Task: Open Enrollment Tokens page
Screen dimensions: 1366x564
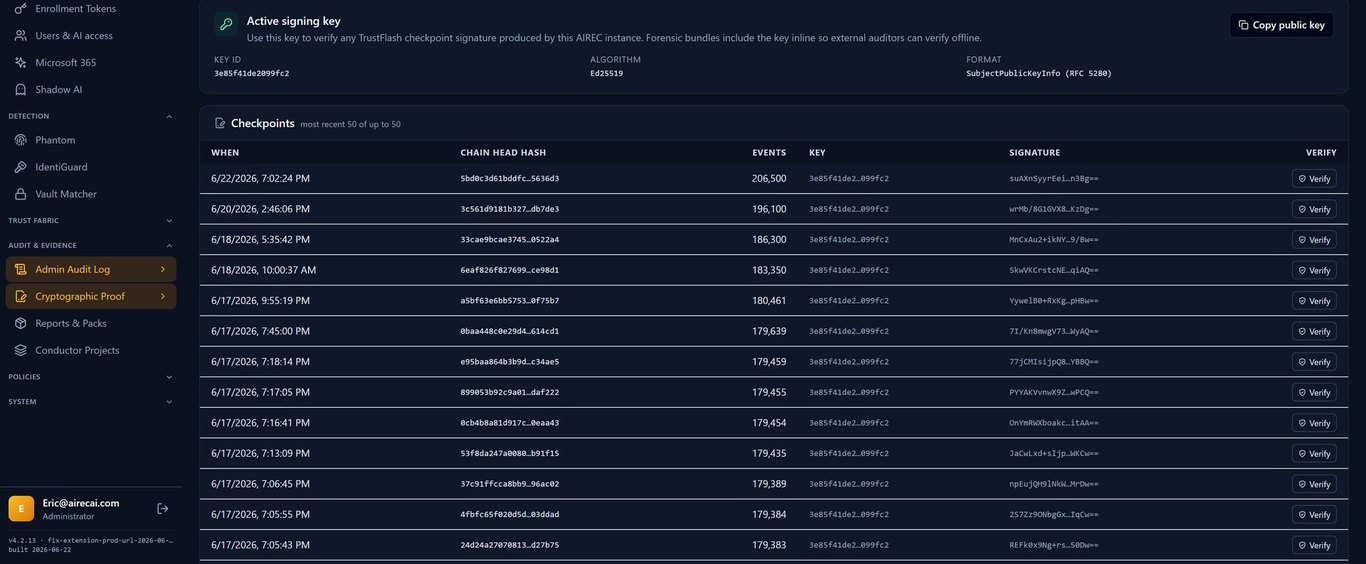Action: pos(91,8)
